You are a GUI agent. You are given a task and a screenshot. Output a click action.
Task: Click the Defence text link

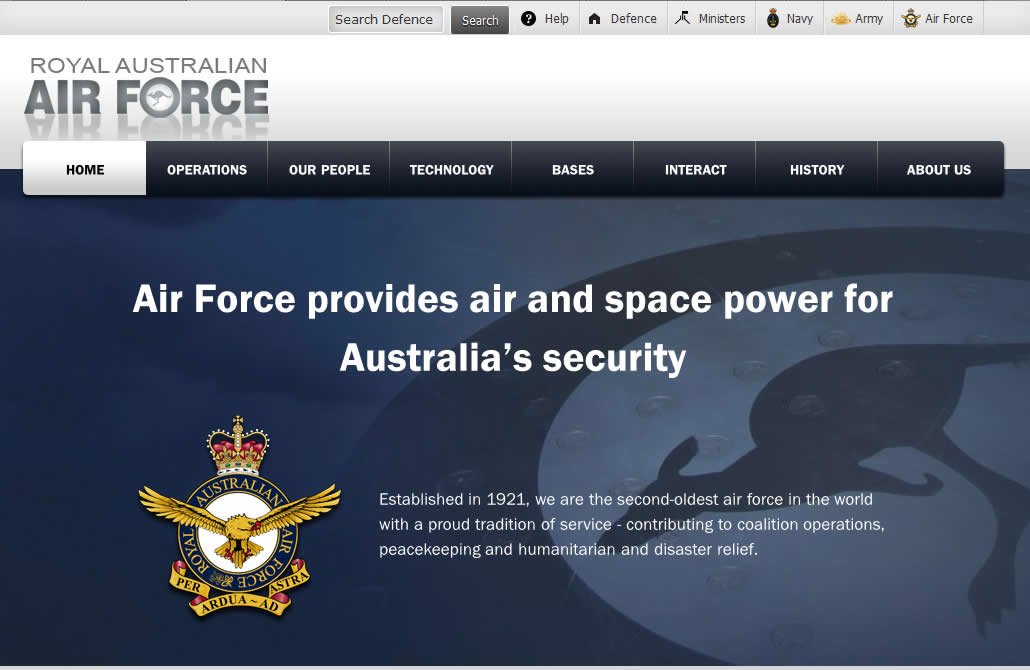(632, 18)
